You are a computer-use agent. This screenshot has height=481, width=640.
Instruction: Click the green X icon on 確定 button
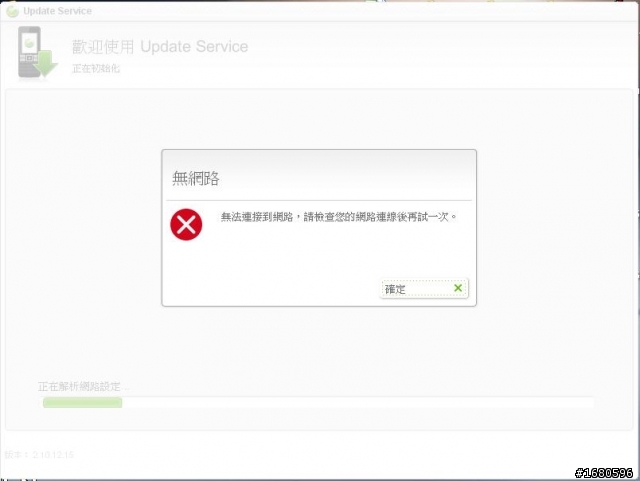click(x=458, y=288)
